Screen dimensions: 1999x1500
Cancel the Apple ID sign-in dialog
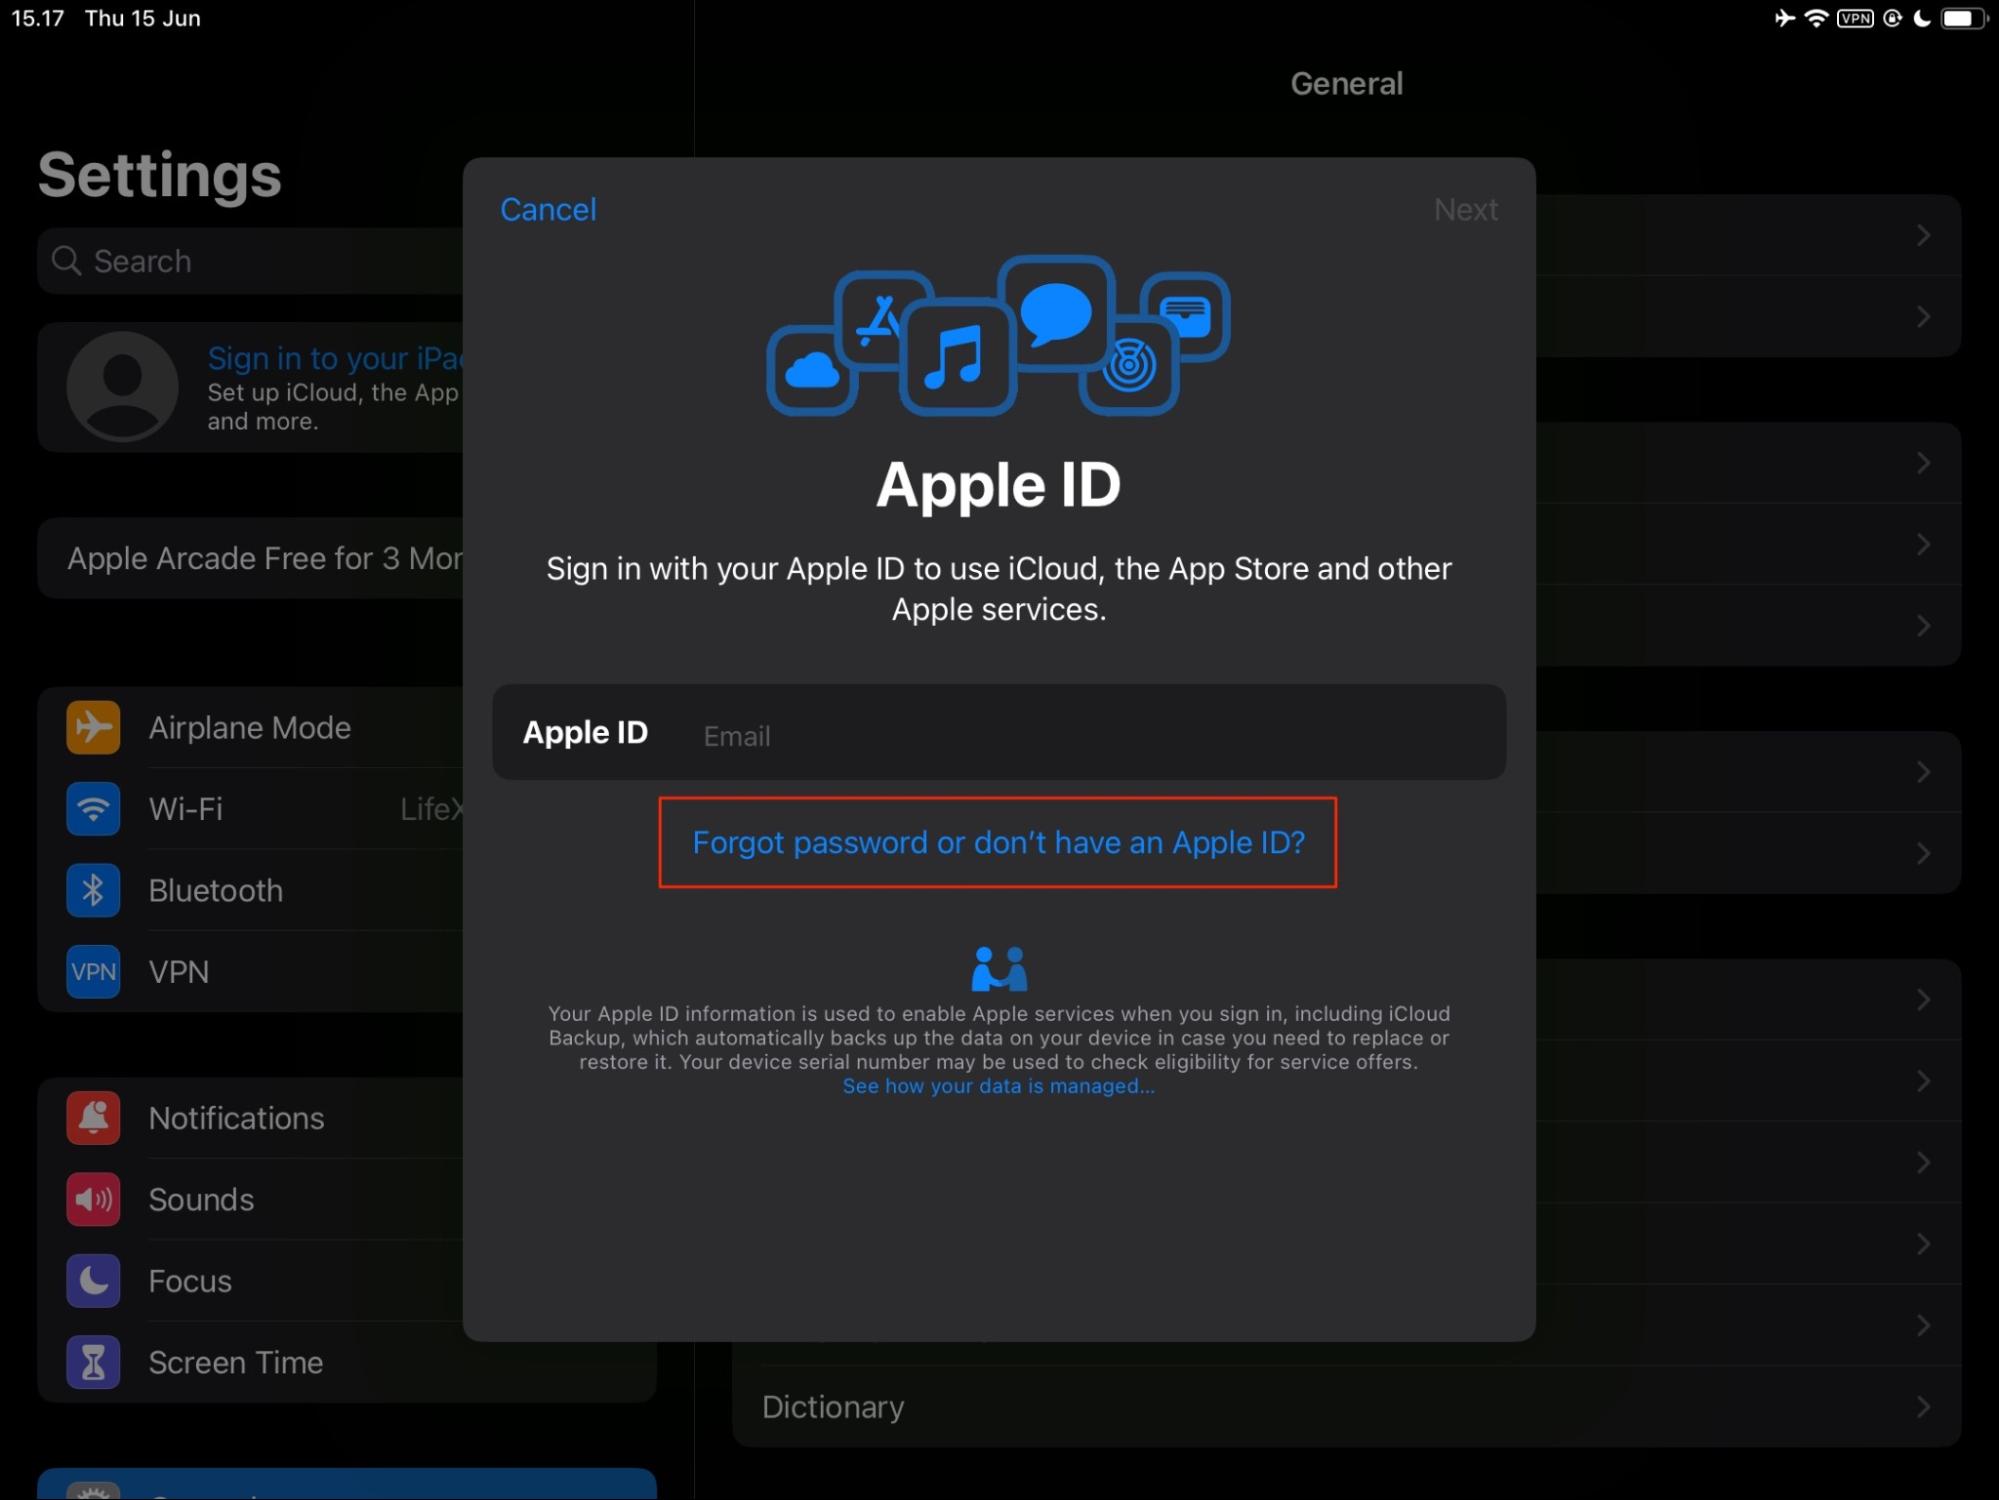(x=548, y=209)
